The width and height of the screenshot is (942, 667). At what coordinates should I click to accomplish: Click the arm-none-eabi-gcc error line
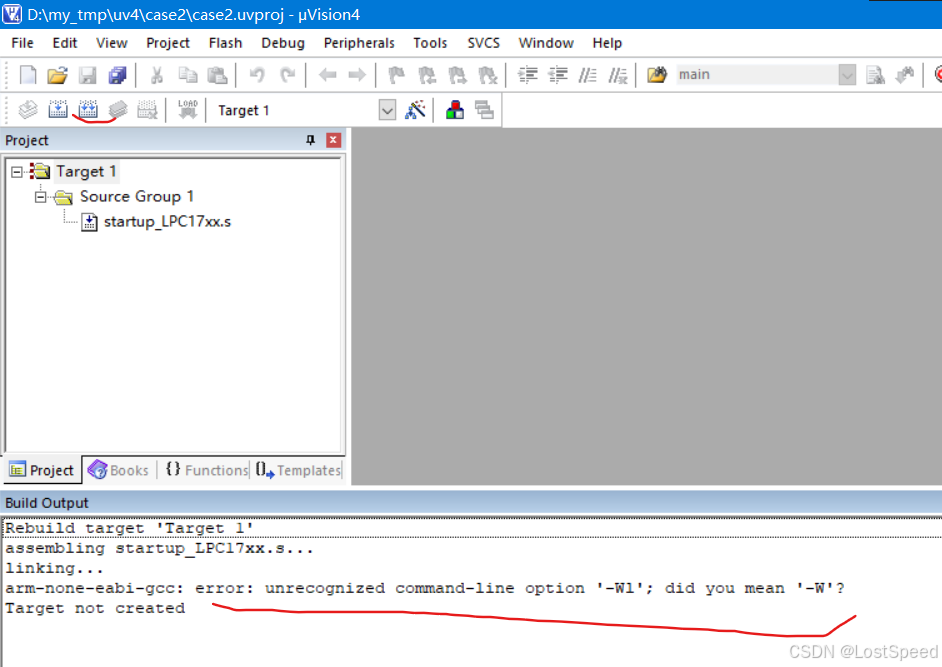(425, 588)
